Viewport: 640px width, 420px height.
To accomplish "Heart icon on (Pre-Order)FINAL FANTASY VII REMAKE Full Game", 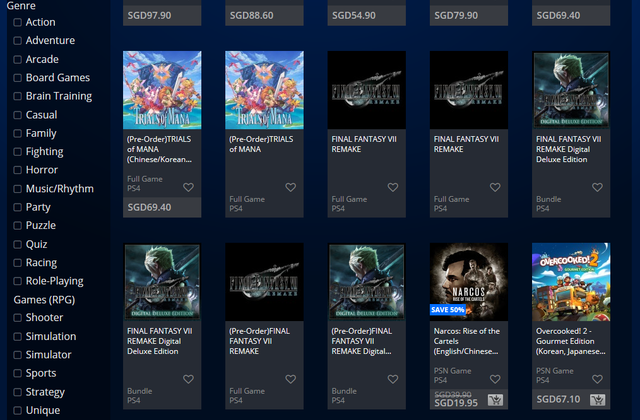I will tap(291, 379).
